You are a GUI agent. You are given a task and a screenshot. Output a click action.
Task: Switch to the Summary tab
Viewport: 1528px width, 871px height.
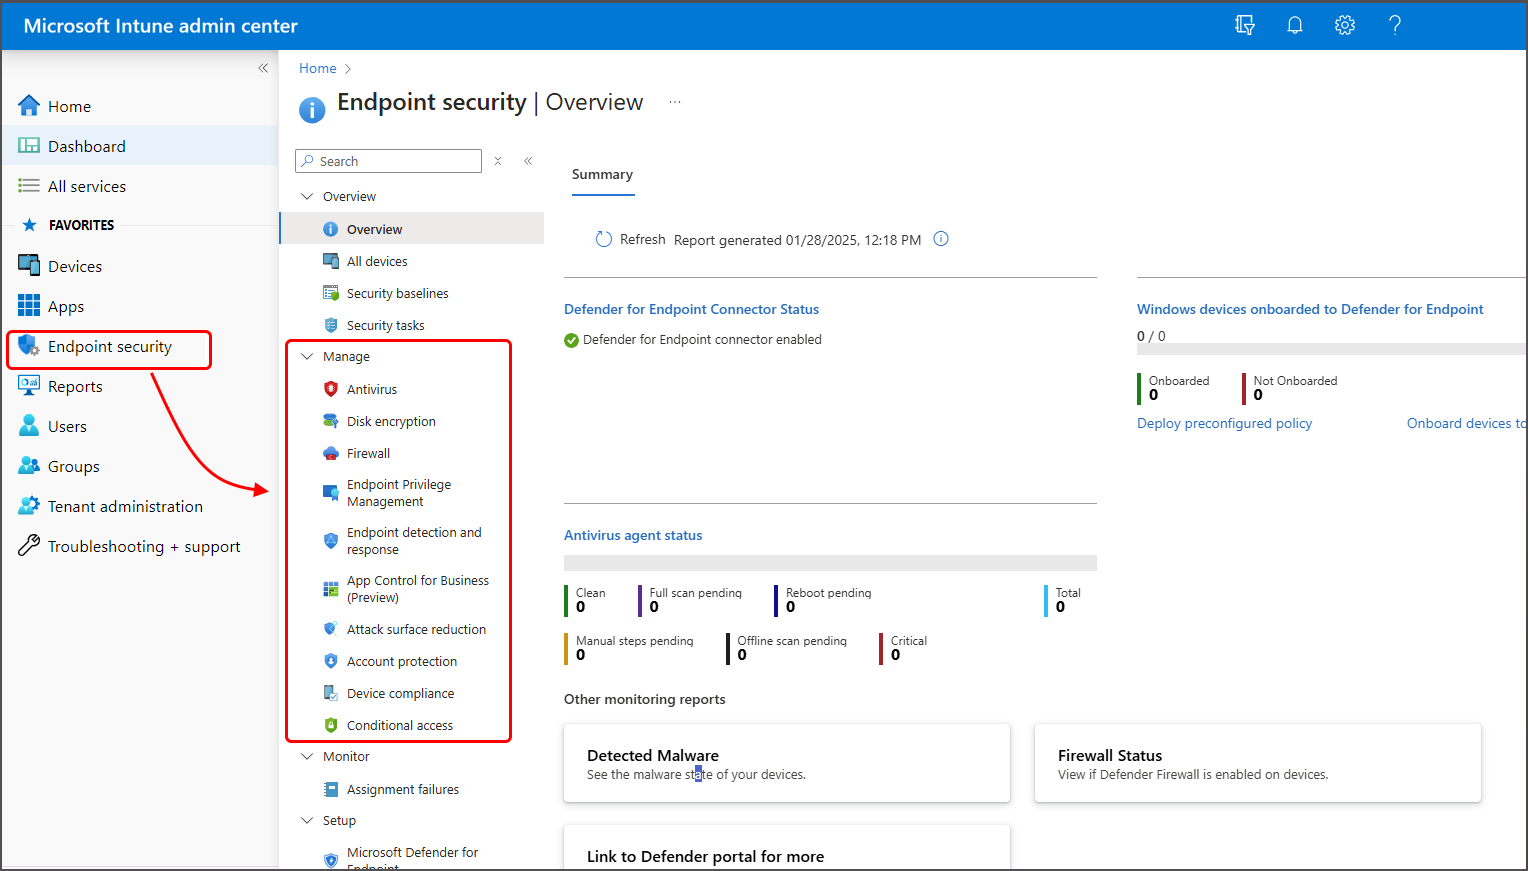tap(602, 174)
